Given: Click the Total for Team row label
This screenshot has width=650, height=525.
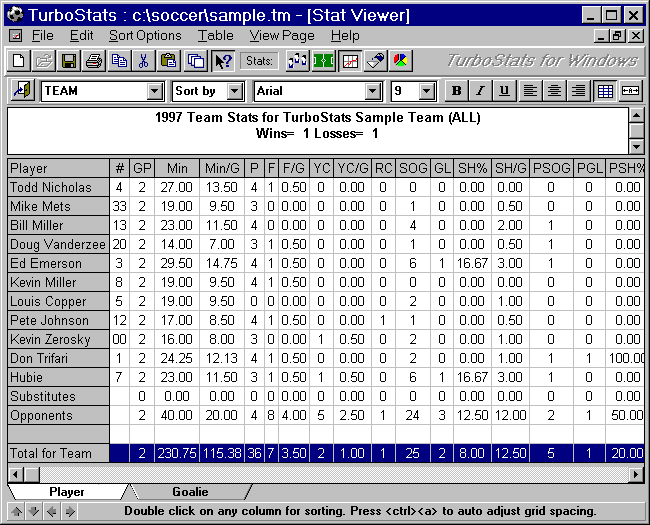Looking at the screenshot, I should 58,453.
